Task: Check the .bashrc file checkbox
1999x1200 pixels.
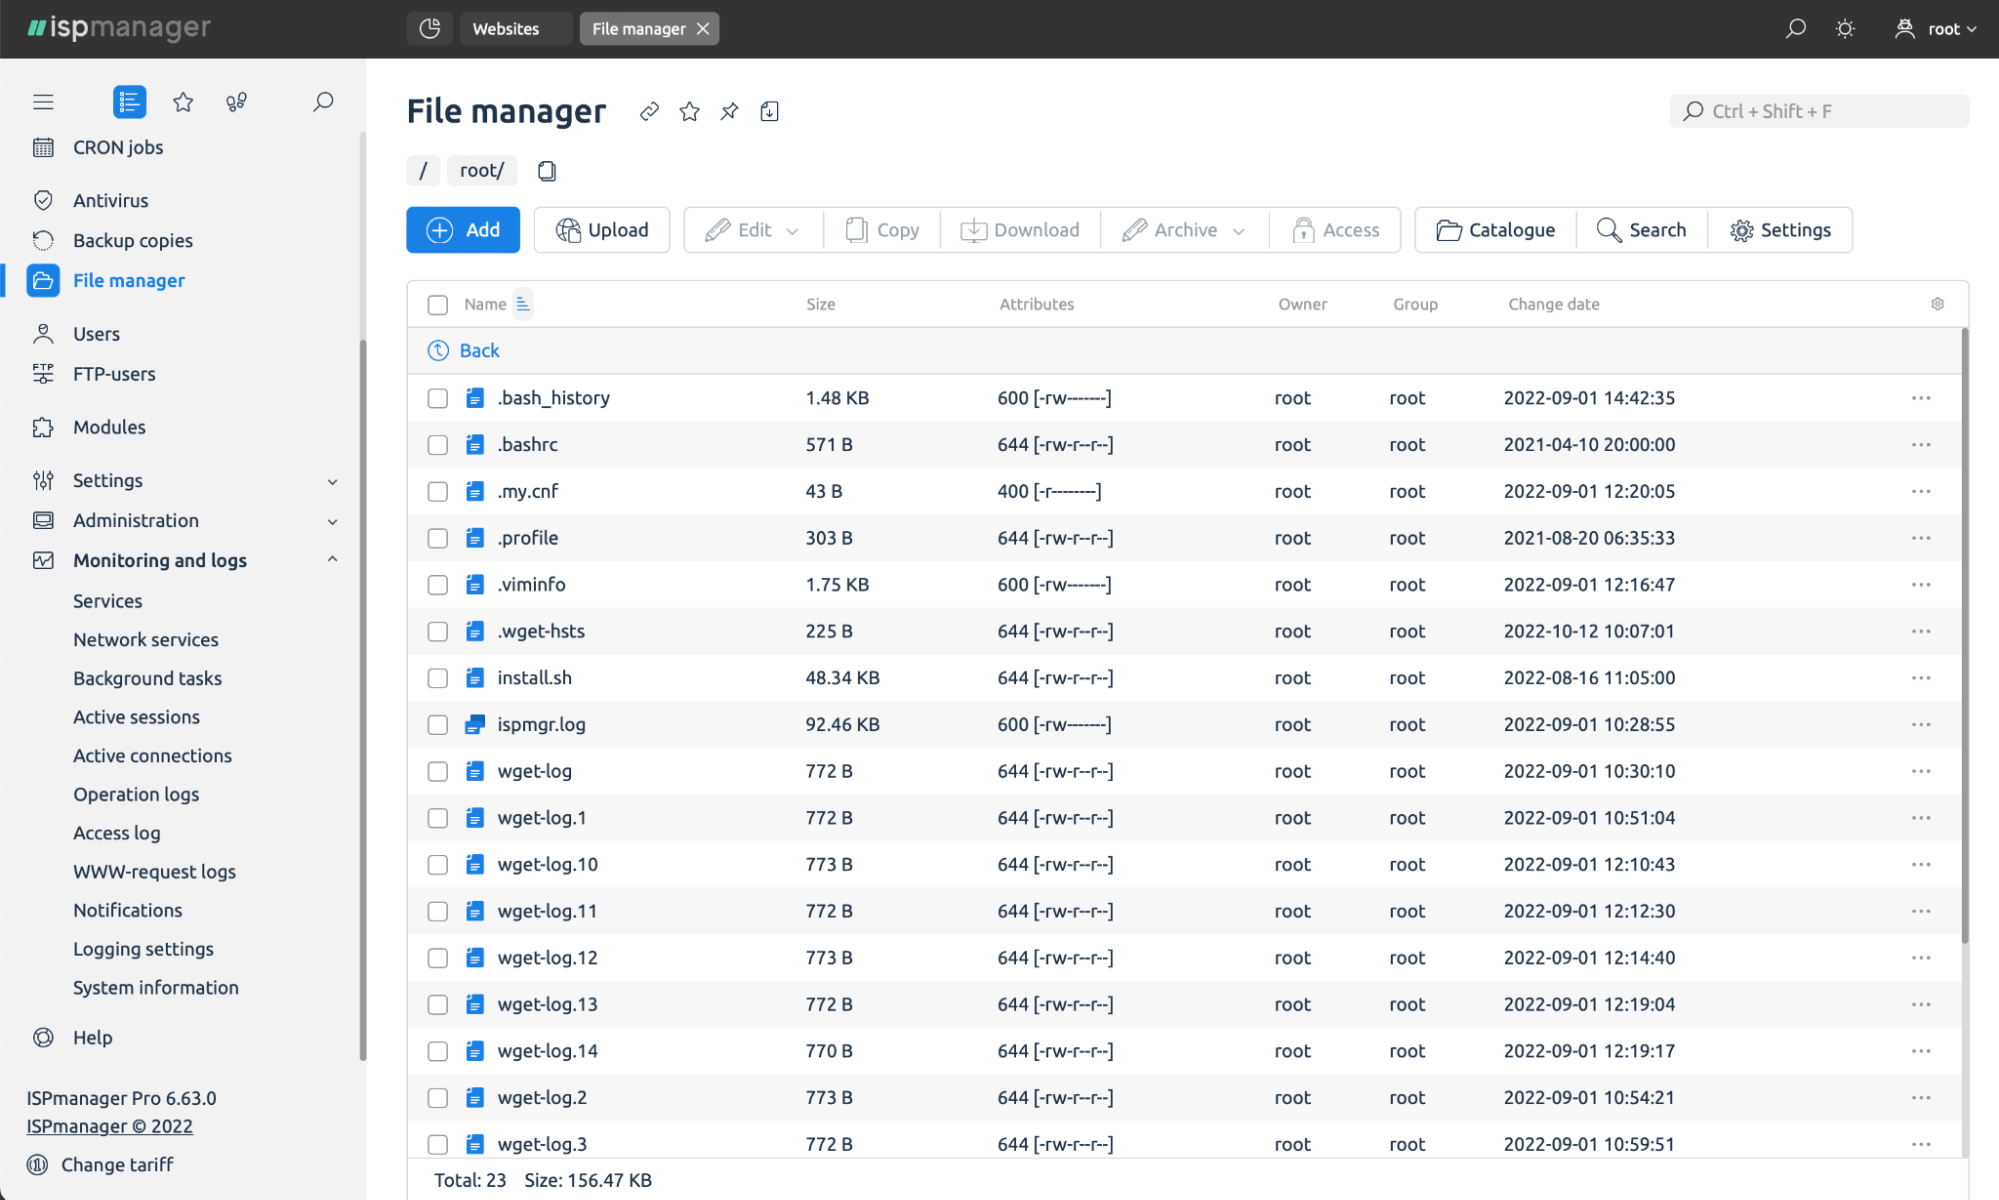Action: tap(438, 444)
